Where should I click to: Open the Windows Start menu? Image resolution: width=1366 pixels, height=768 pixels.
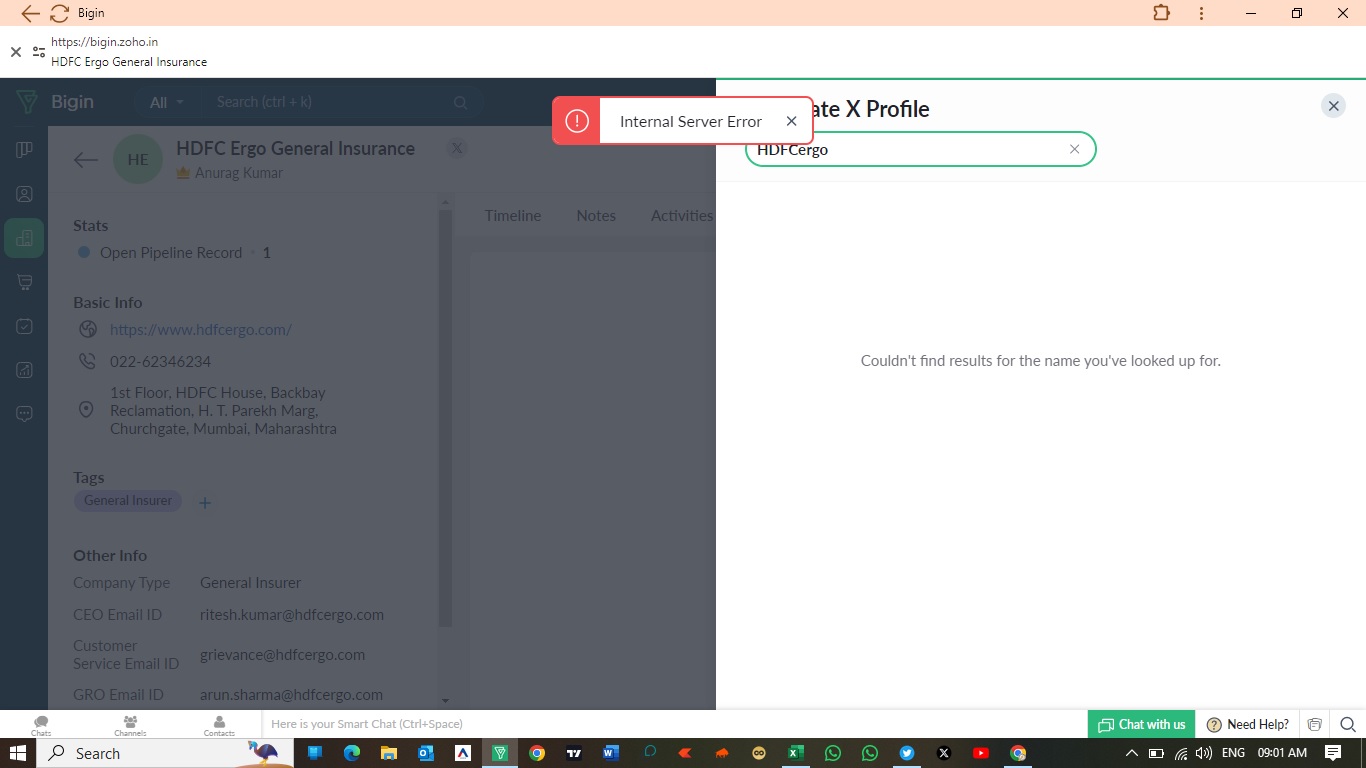point(17,753)
